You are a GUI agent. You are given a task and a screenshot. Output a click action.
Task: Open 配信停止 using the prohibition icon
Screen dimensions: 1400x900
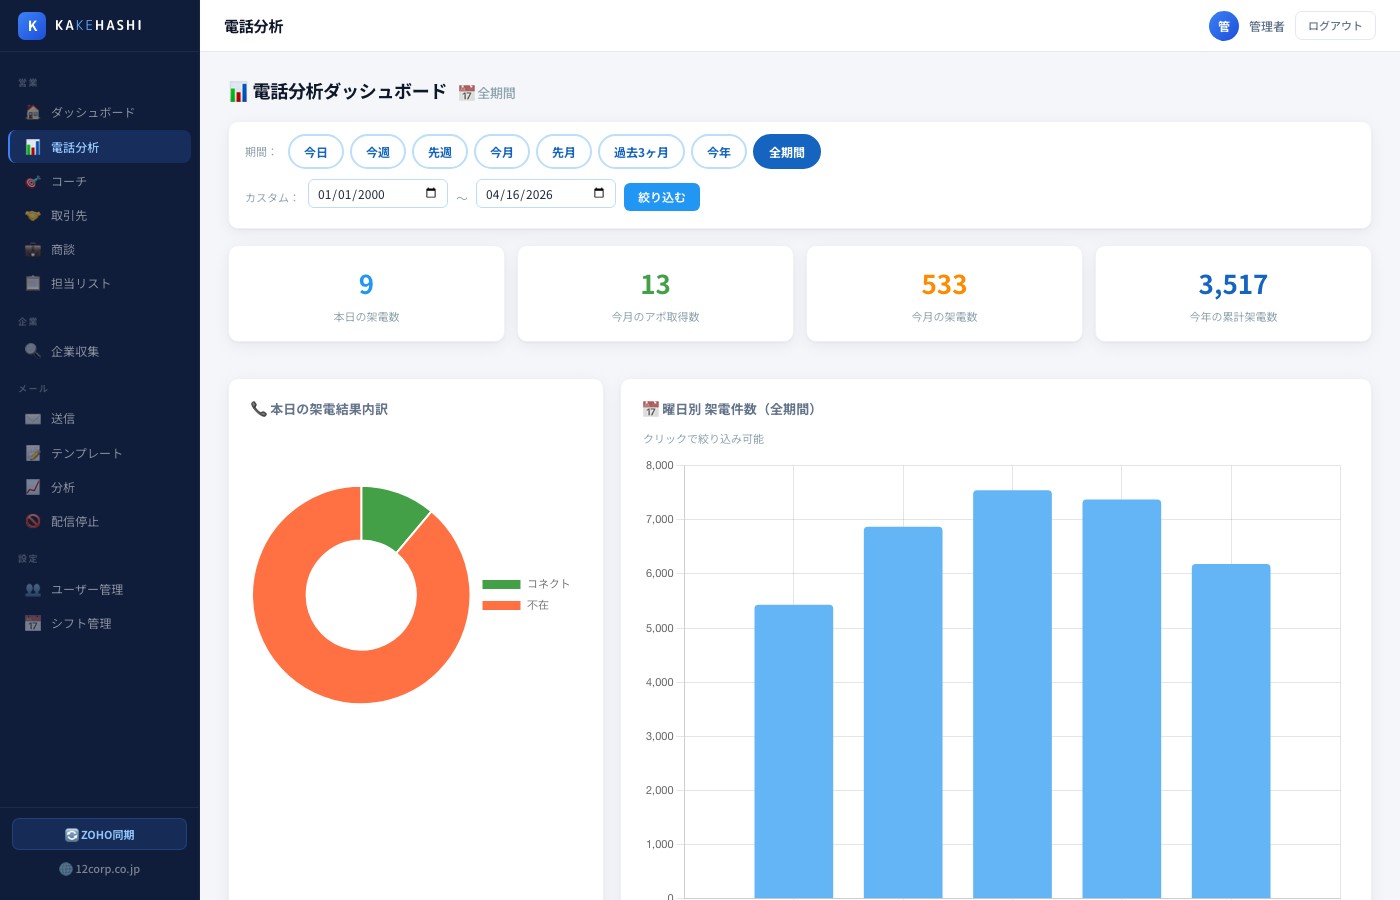click(33, 521)
